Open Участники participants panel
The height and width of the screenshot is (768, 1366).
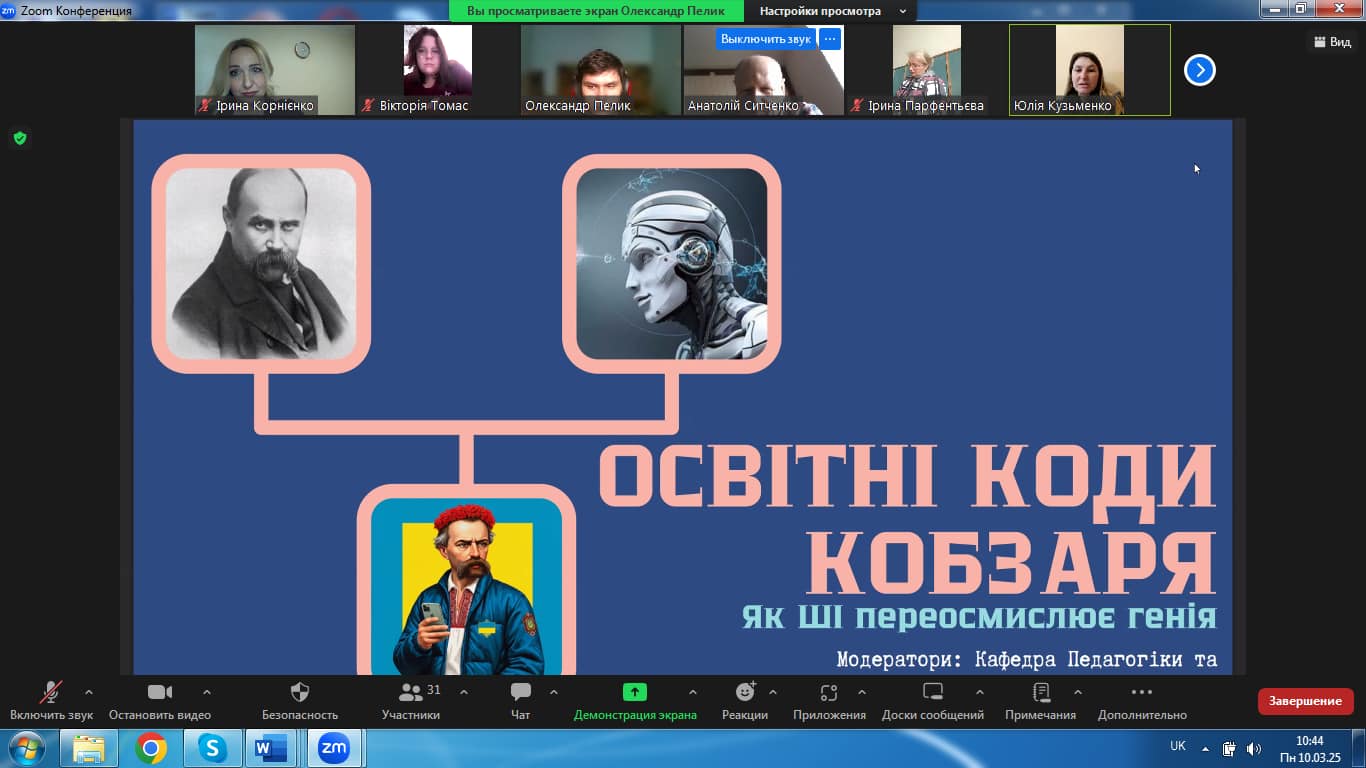(x=411, y=700)
